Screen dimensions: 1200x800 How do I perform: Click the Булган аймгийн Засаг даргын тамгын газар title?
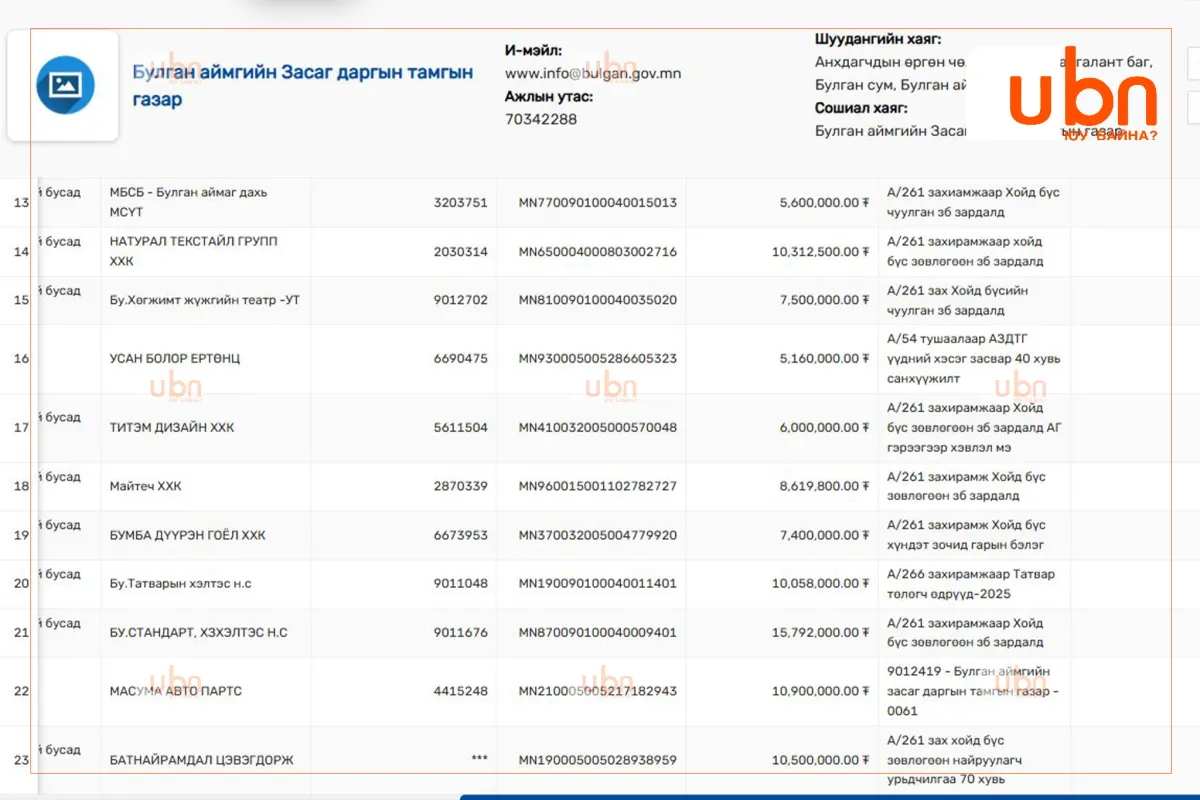click(x=303, y=86)
